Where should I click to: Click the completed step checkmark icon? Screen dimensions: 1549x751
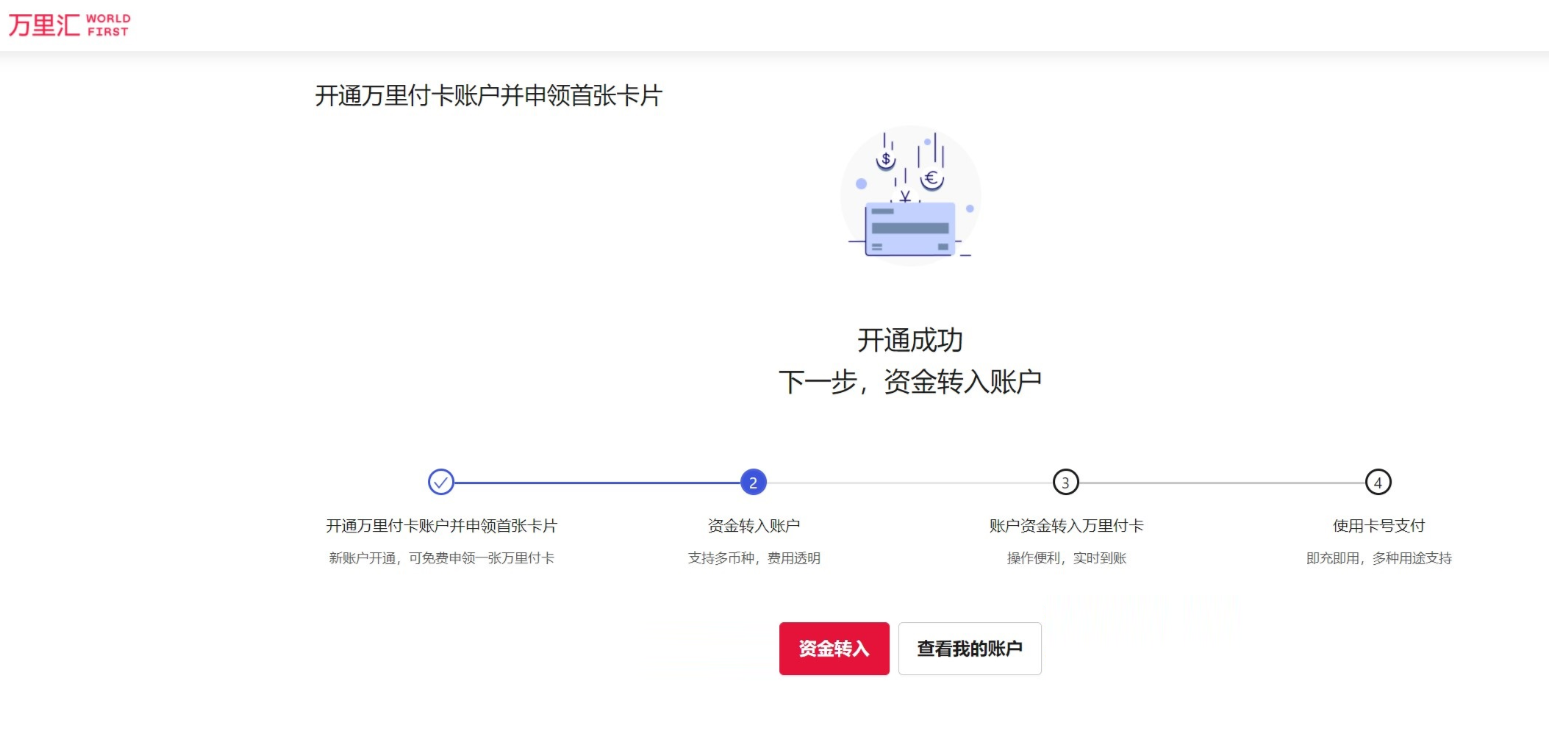[443, 482]
